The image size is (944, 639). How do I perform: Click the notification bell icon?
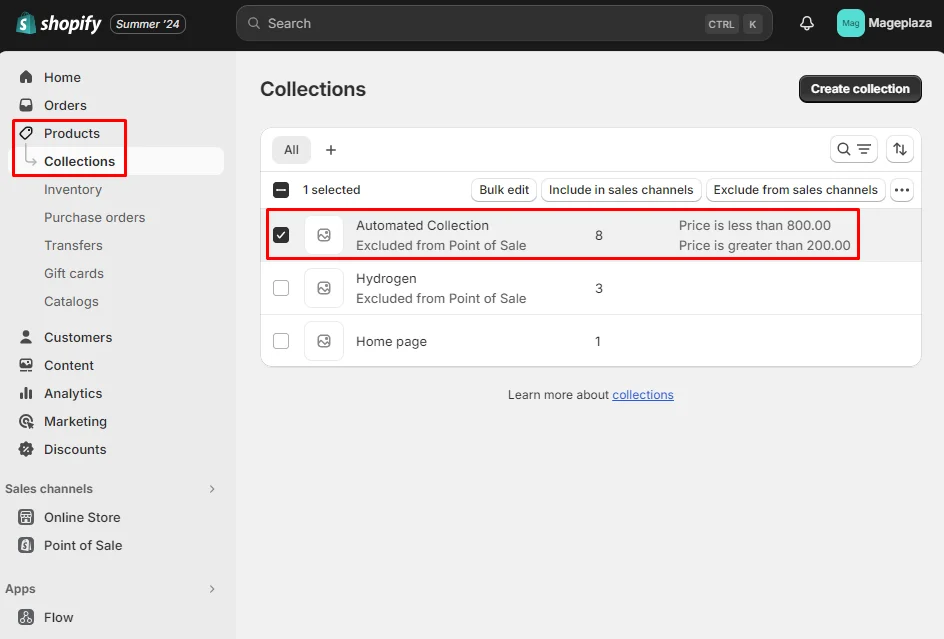806,23
